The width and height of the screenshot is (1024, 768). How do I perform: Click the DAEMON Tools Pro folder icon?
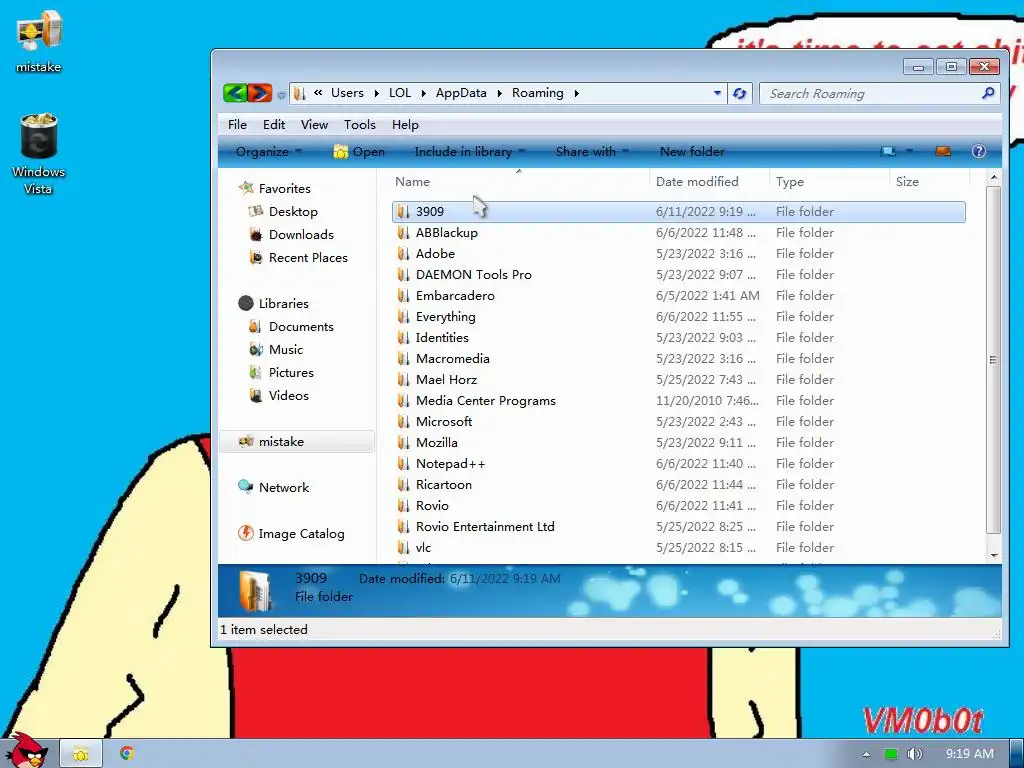404,274
